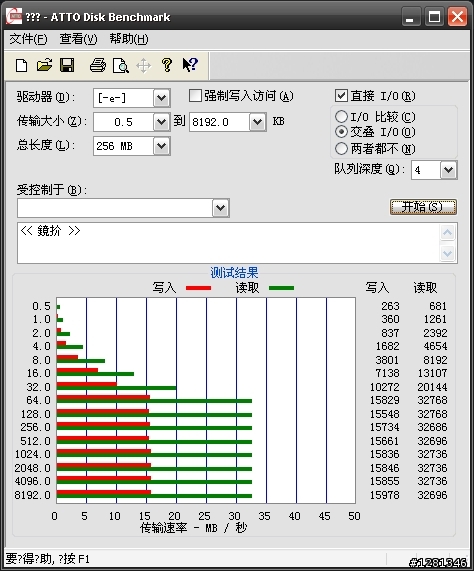Click the write value 10272

385,387
